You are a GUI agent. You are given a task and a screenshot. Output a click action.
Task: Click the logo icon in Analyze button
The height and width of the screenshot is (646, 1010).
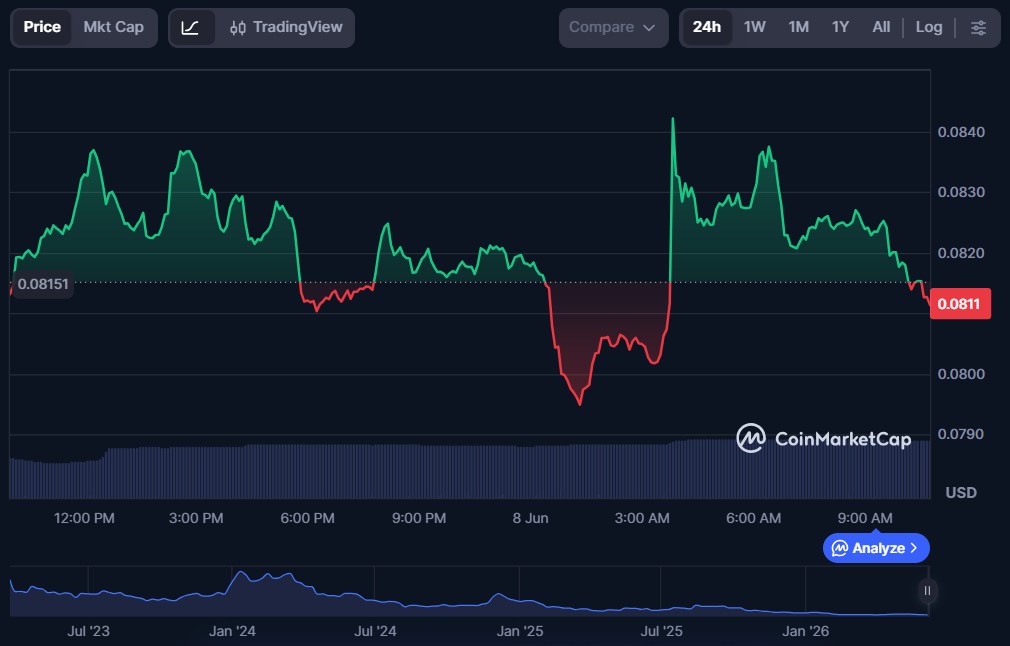[840, 548]
